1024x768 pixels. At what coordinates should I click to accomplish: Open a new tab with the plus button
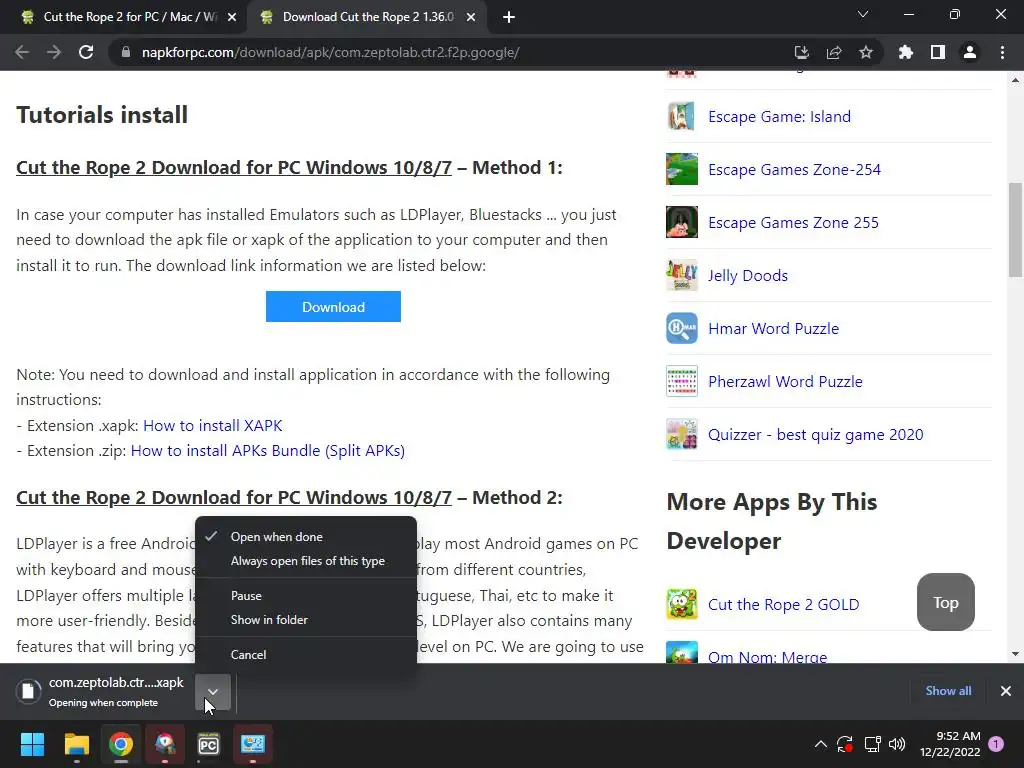(x=509, y=17)
